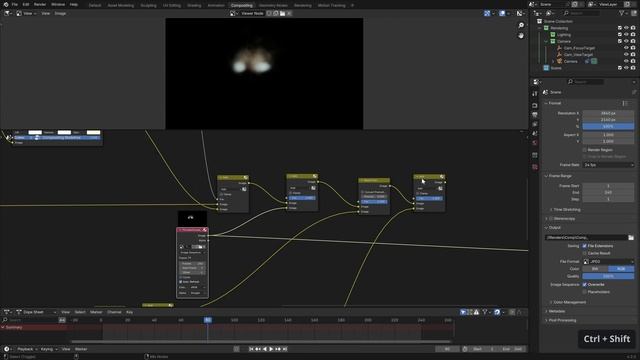Screen dimensions: 640x360
Task: Toggle the Scene collection exclude checkbox
Action: 620,68
